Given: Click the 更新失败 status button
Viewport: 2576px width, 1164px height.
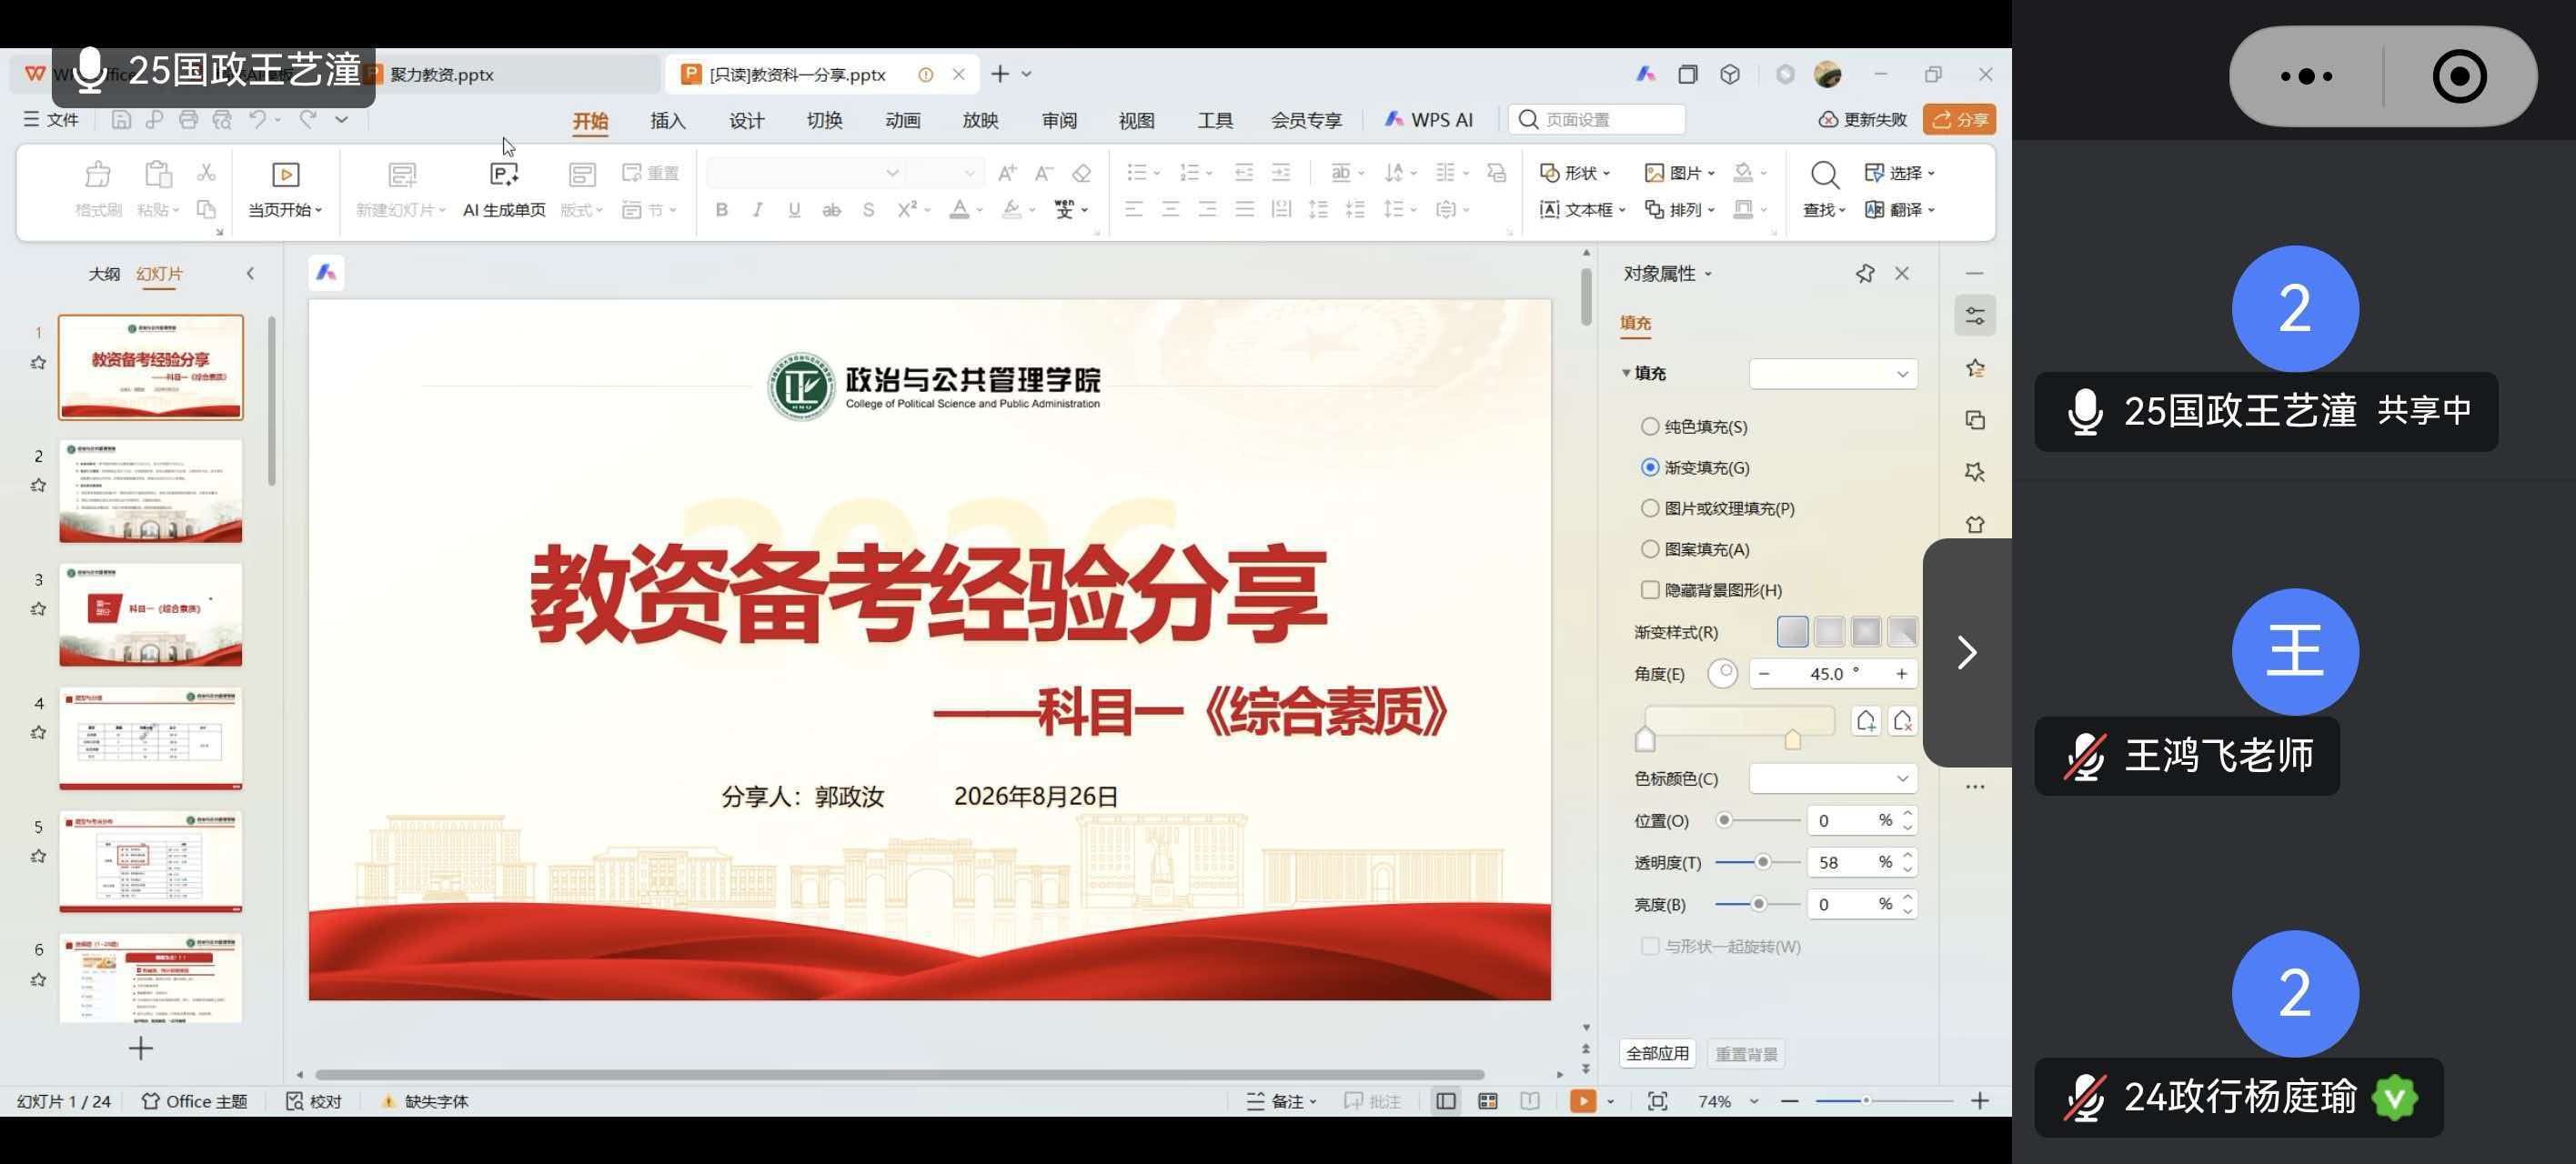Looking at the screenshot, I should 1862,120.
